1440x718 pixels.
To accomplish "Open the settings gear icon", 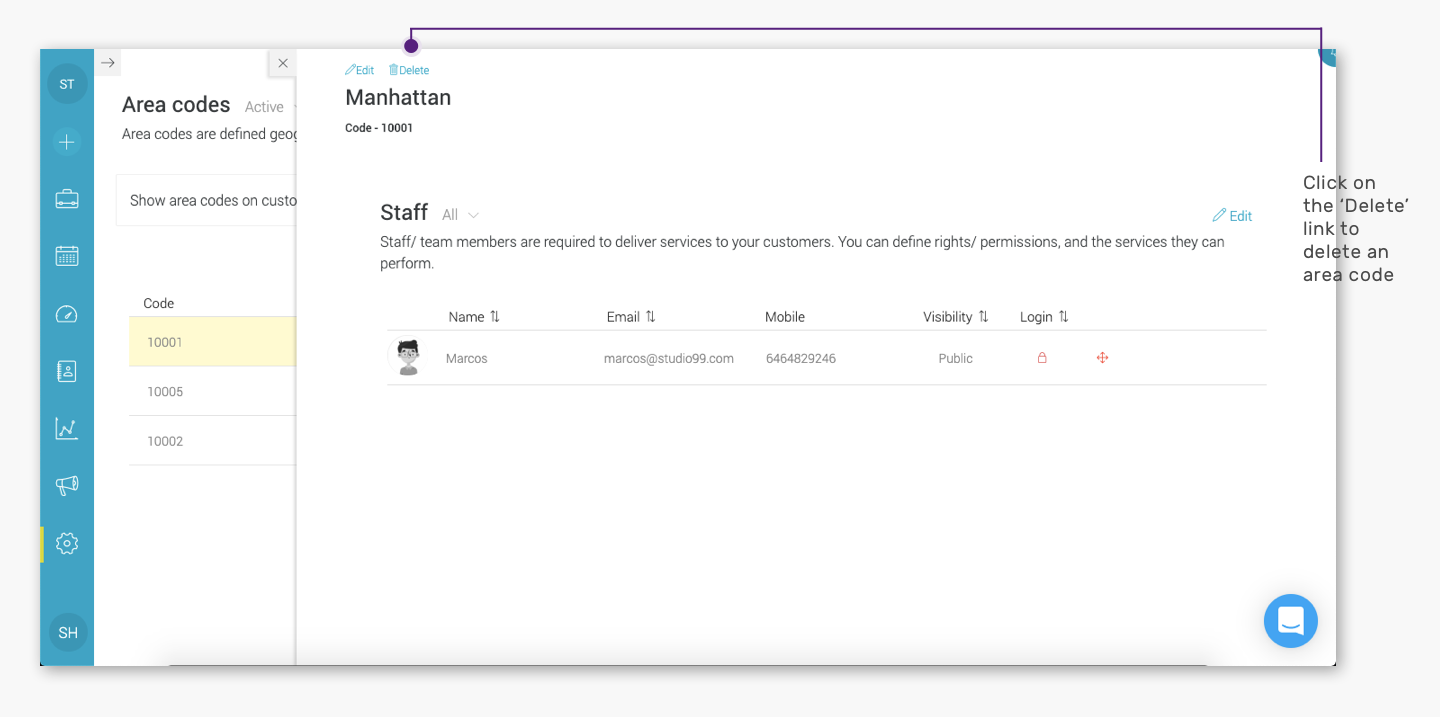I will [67, 544].
